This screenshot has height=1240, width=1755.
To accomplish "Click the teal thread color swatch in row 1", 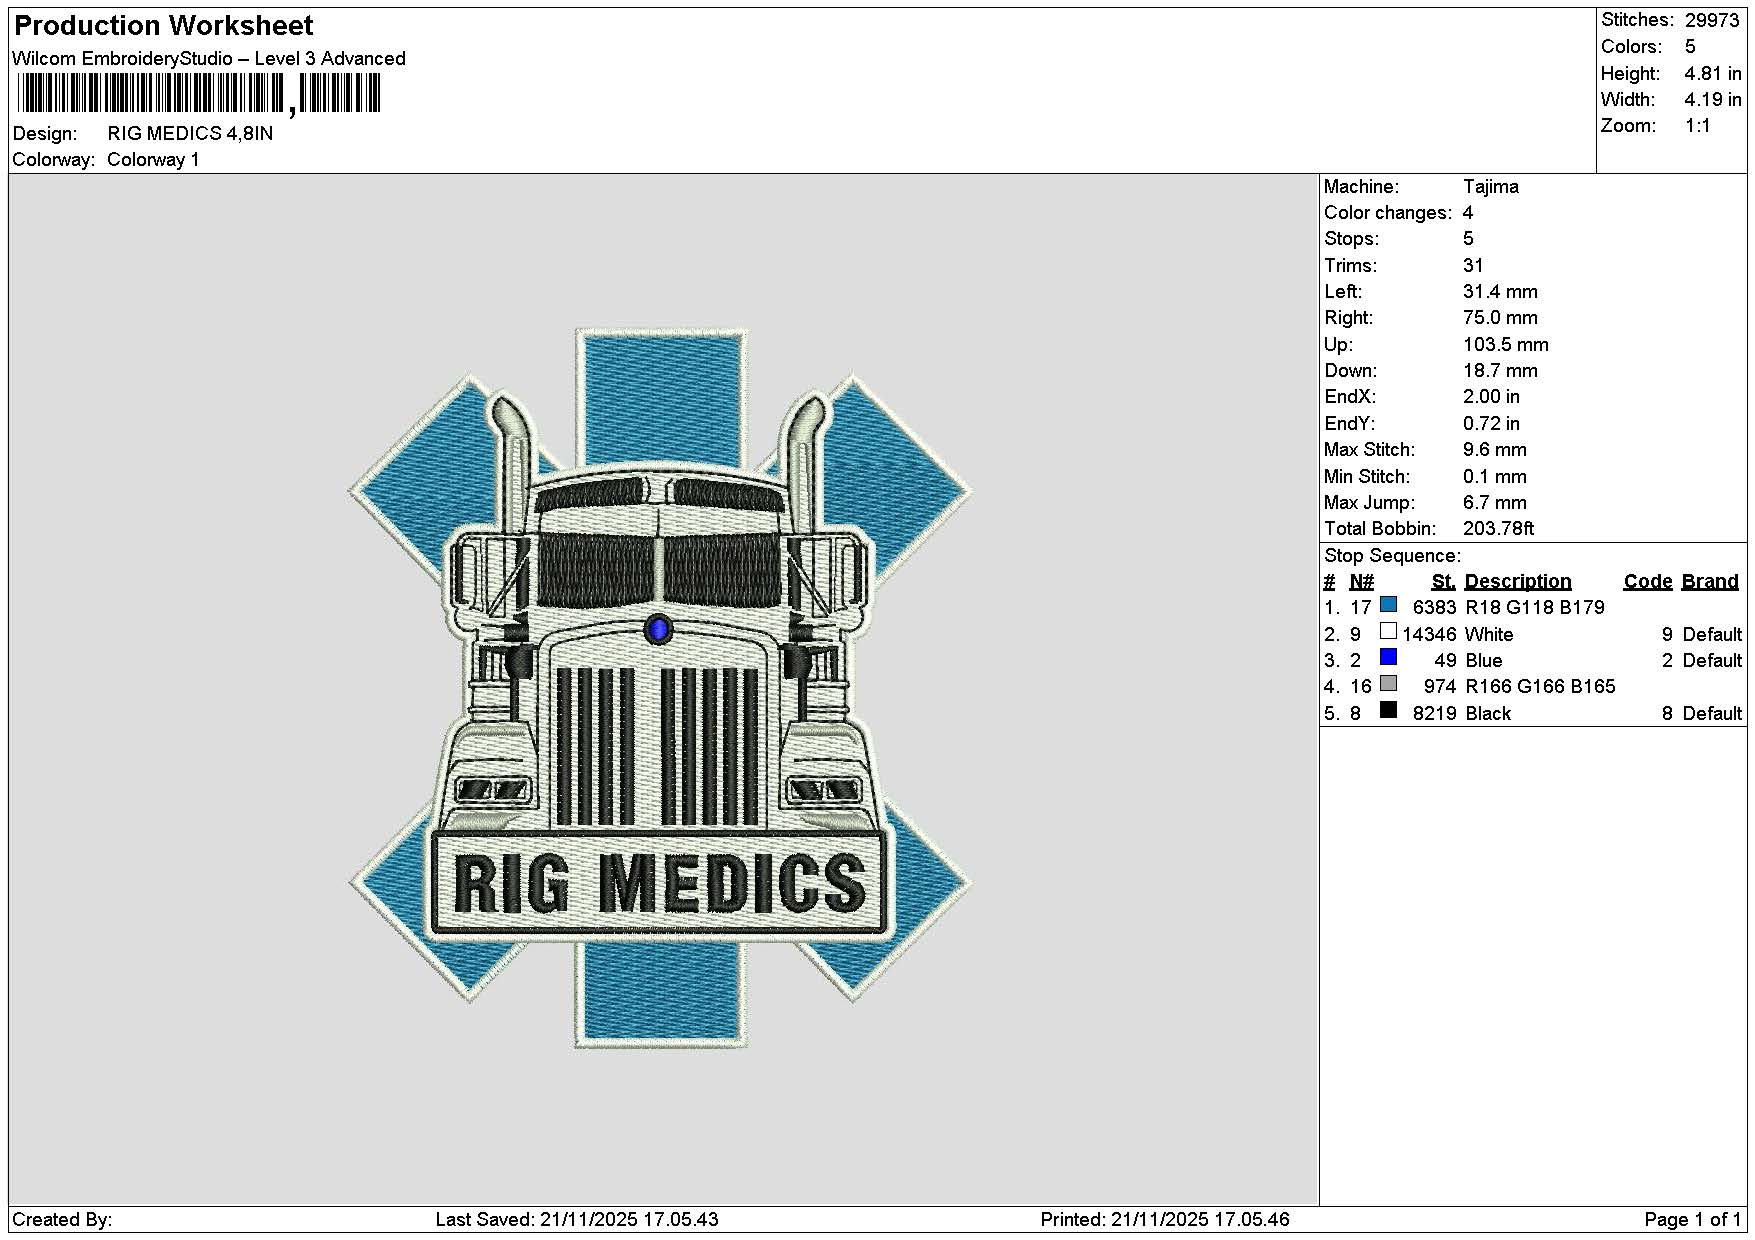I will point(1388,605).
